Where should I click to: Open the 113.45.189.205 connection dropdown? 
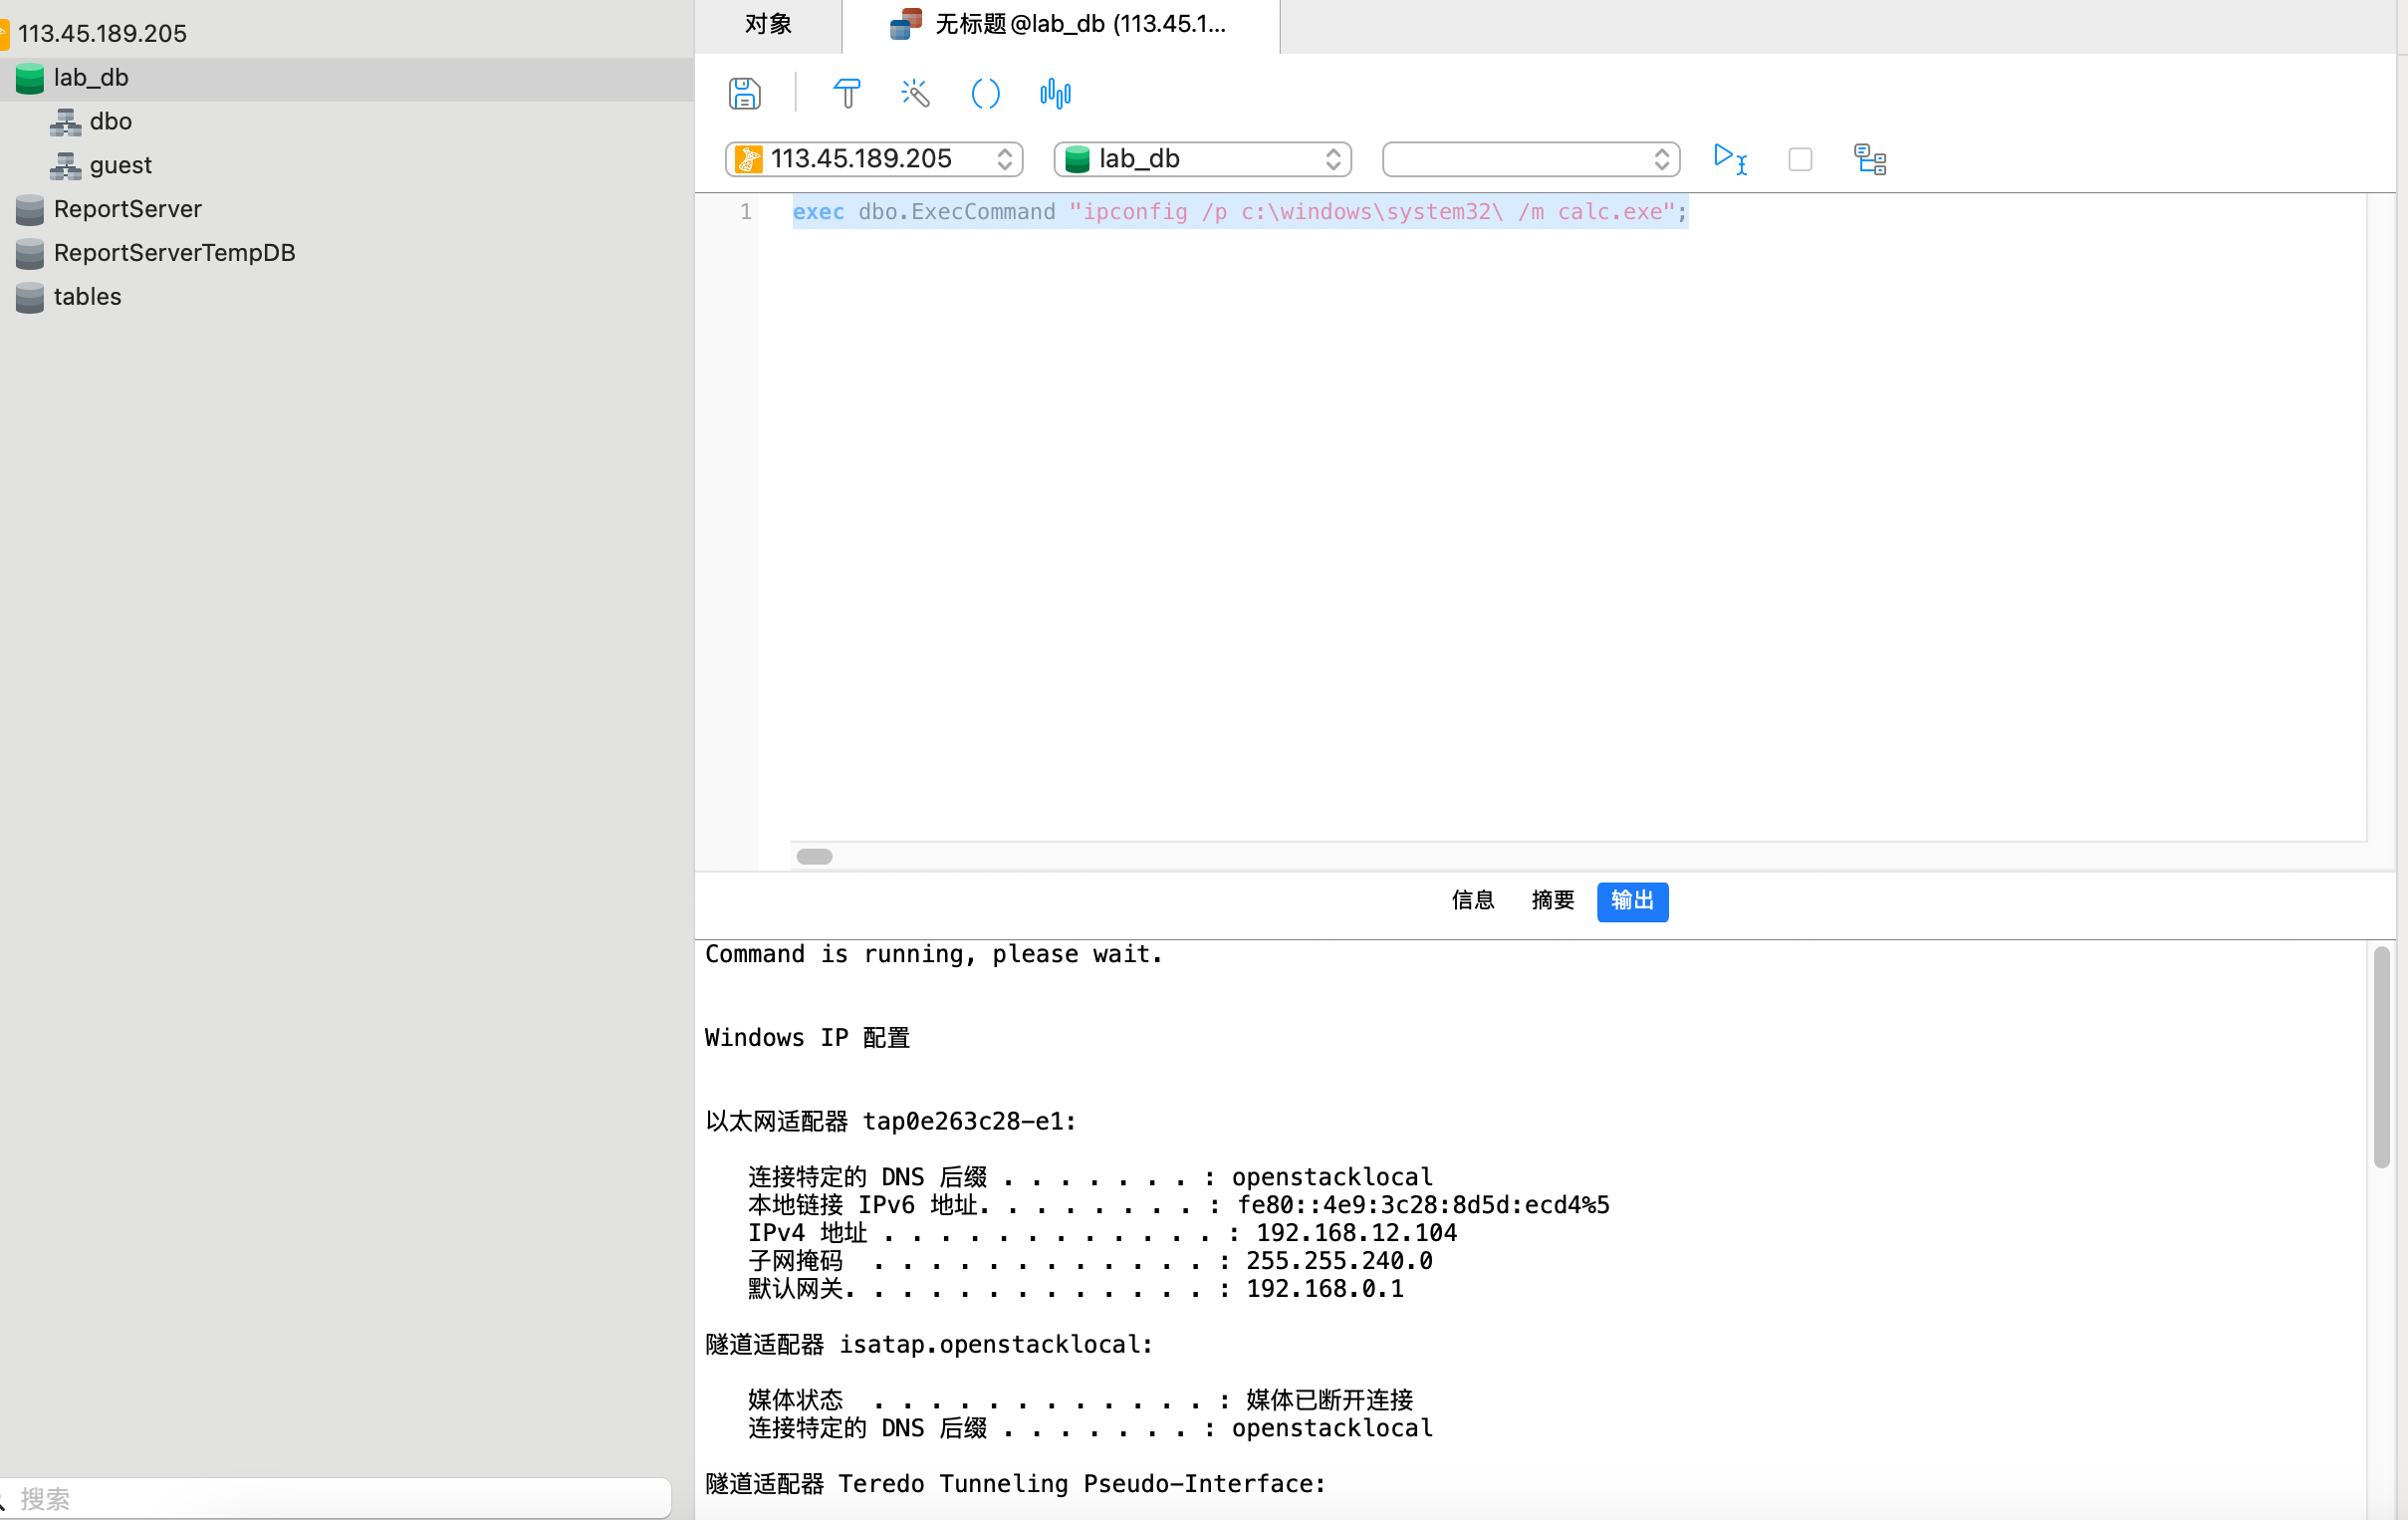pyautogui.click(x=873, y=159)
